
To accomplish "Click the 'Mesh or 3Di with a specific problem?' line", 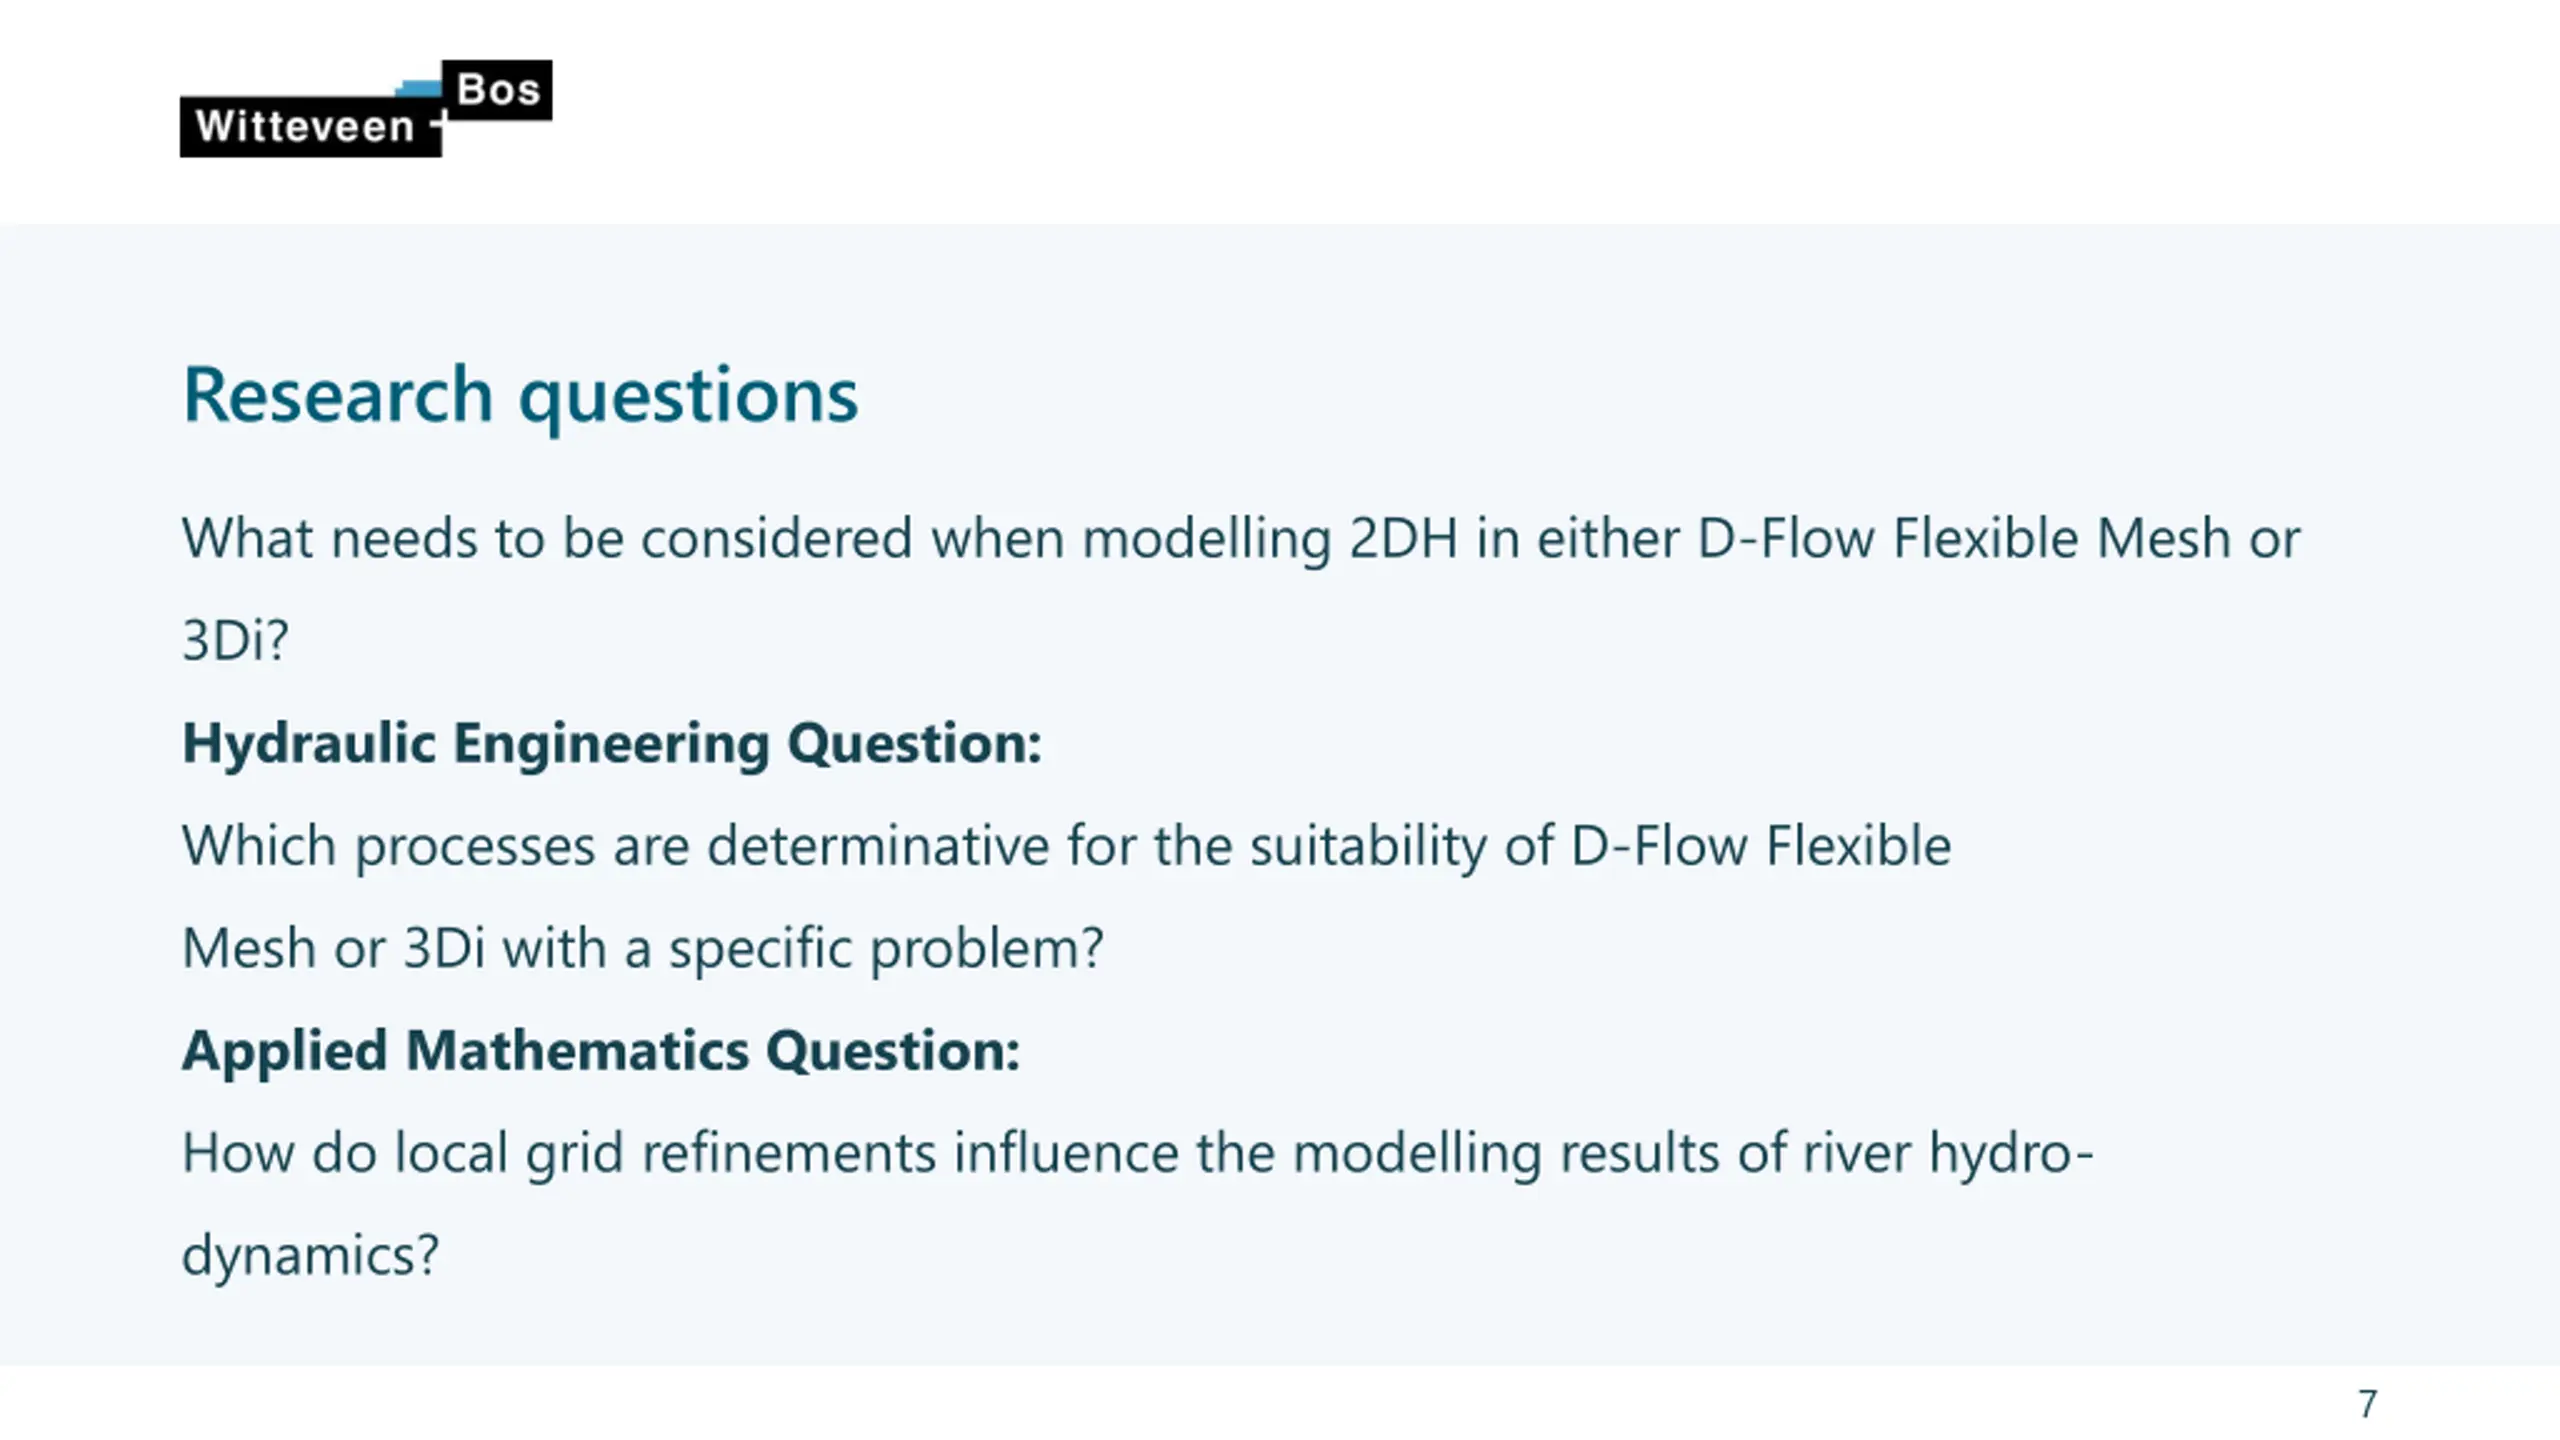I will click(x=643, y=949).
